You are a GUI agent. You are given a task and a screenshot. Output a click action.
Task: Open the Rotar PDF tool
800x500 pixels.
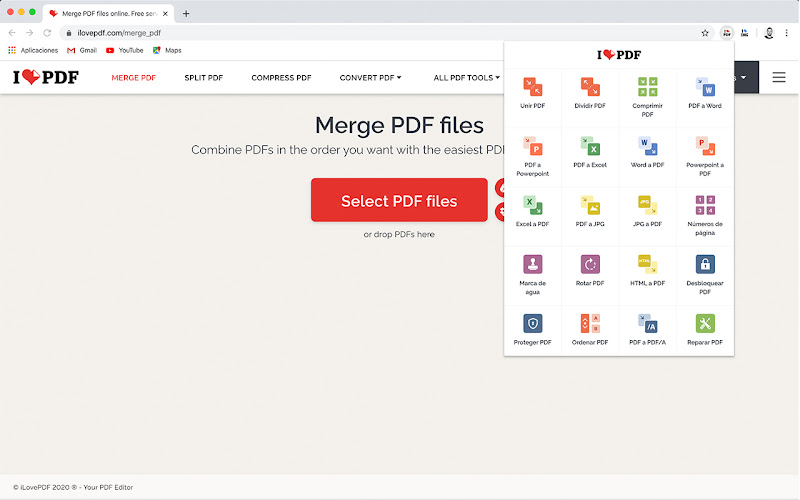pyautogui.click(x=590, y=270)
